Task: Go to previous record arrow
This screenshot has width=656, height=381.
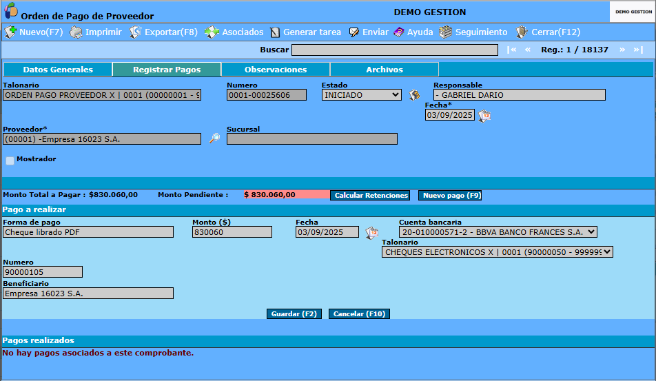Action: [528, 50]
